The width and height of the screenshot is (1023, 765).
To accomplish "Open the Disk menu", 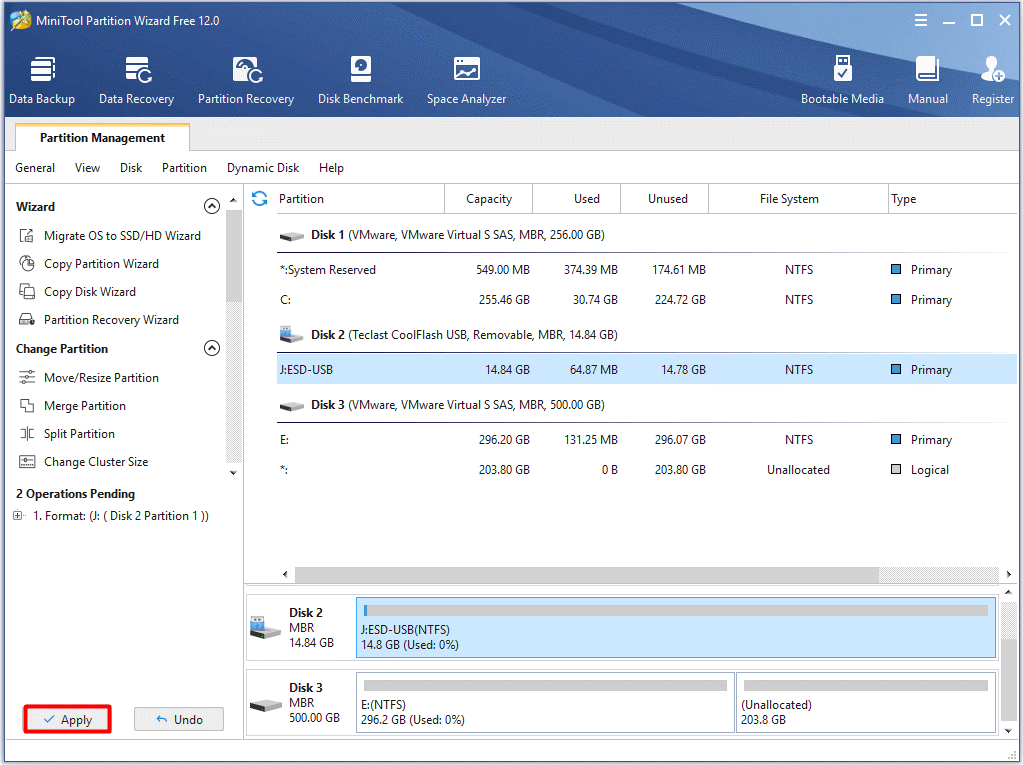I will point(131,168).
